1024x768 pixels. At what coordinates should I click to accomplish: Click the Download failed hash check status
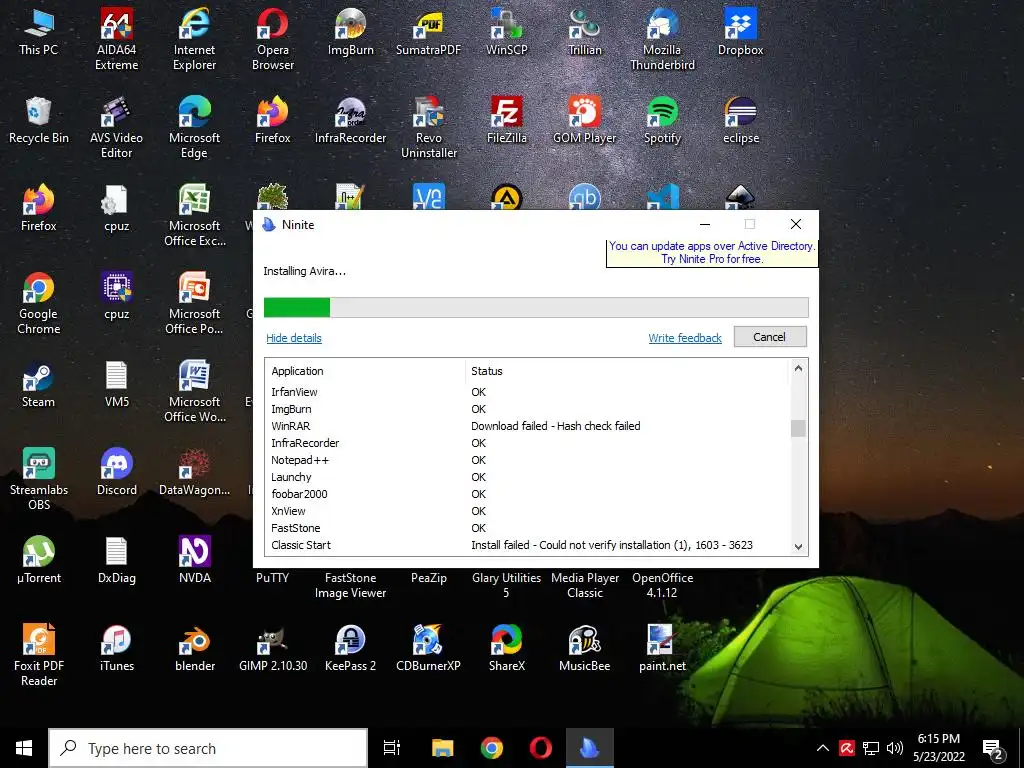556,426
